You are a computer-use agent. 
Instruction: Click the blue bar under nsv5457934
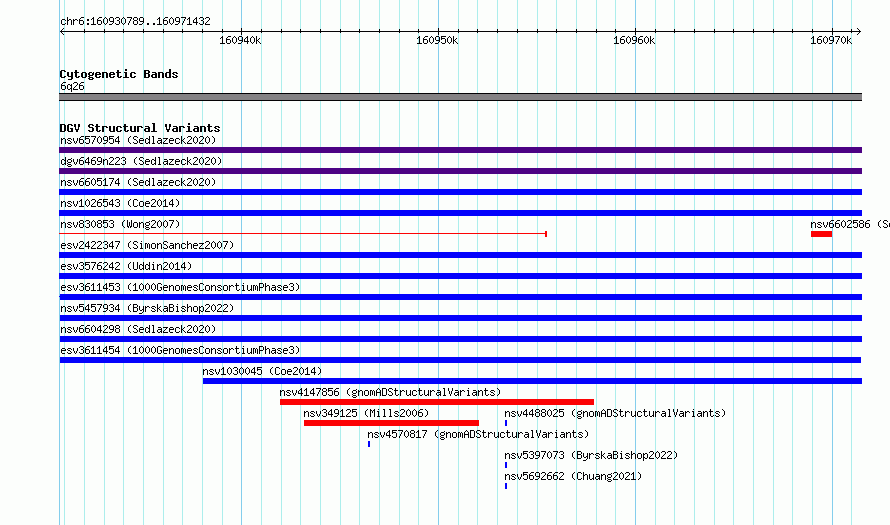460,318
